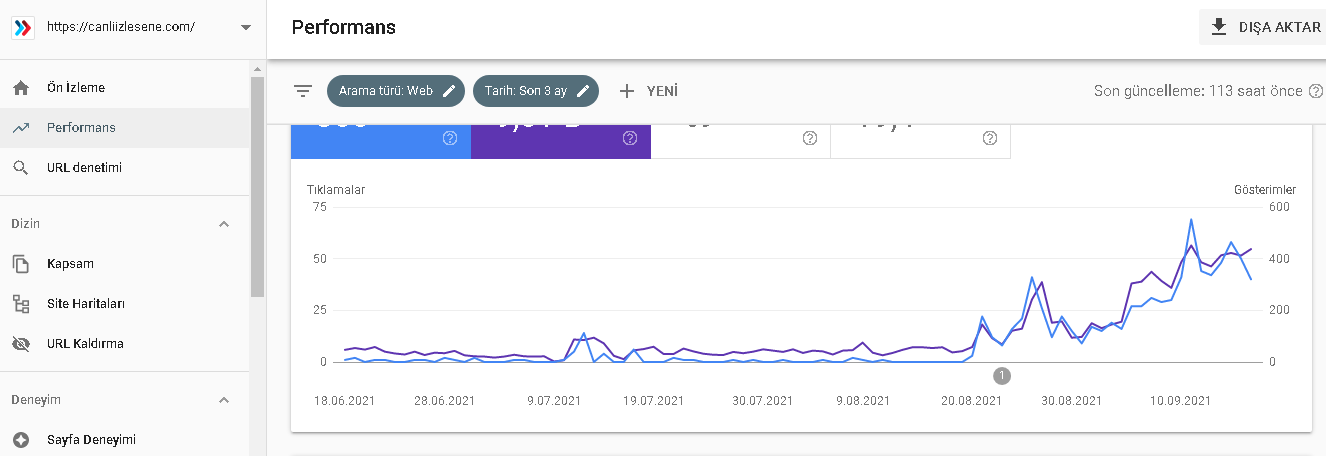Viewport: 1326px width, 456px height.
Task: Click the edit pencil on Tarih chip
Action: [x=583, y=91]
